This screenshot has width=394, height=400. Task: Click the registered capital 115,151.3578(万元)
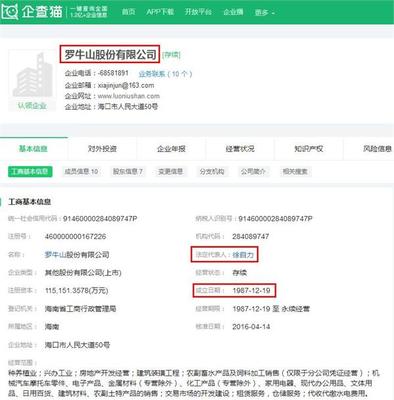click(77, 291)
